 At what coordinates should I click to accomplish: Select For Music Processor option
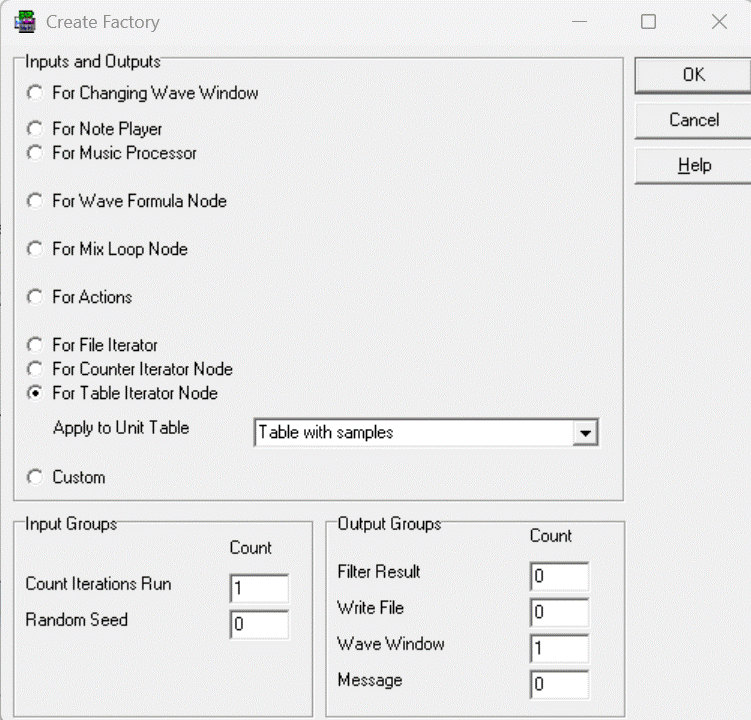36,153
